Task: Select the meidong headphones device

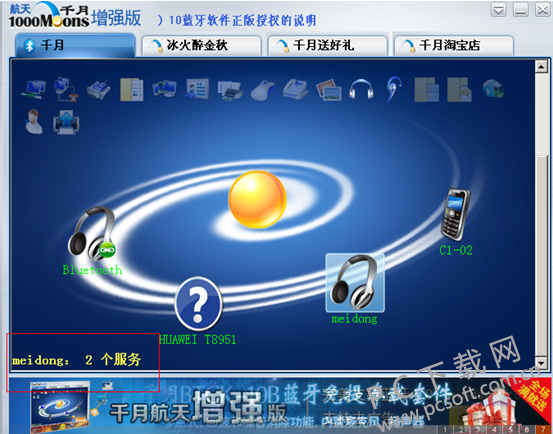Action: click(x=355, y=283)
